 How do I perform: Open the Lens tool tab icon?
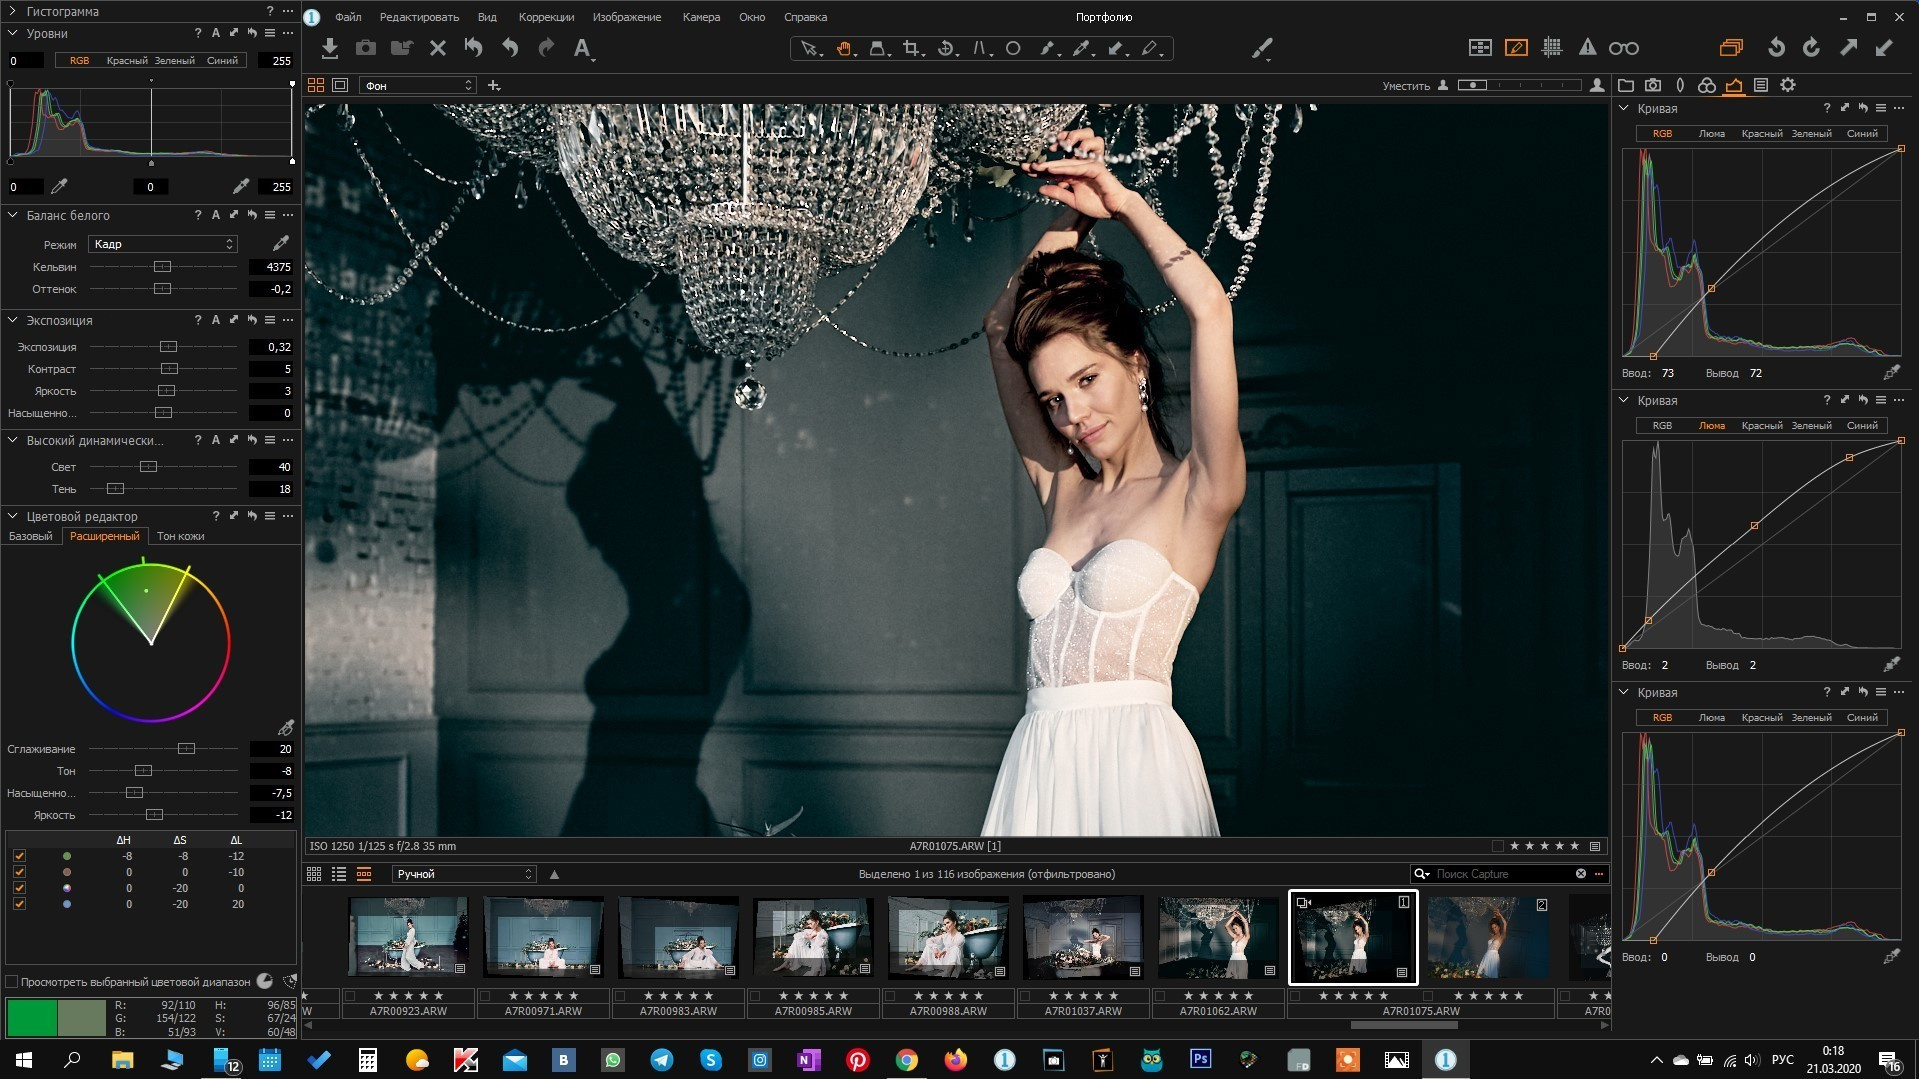[1680, 85]
